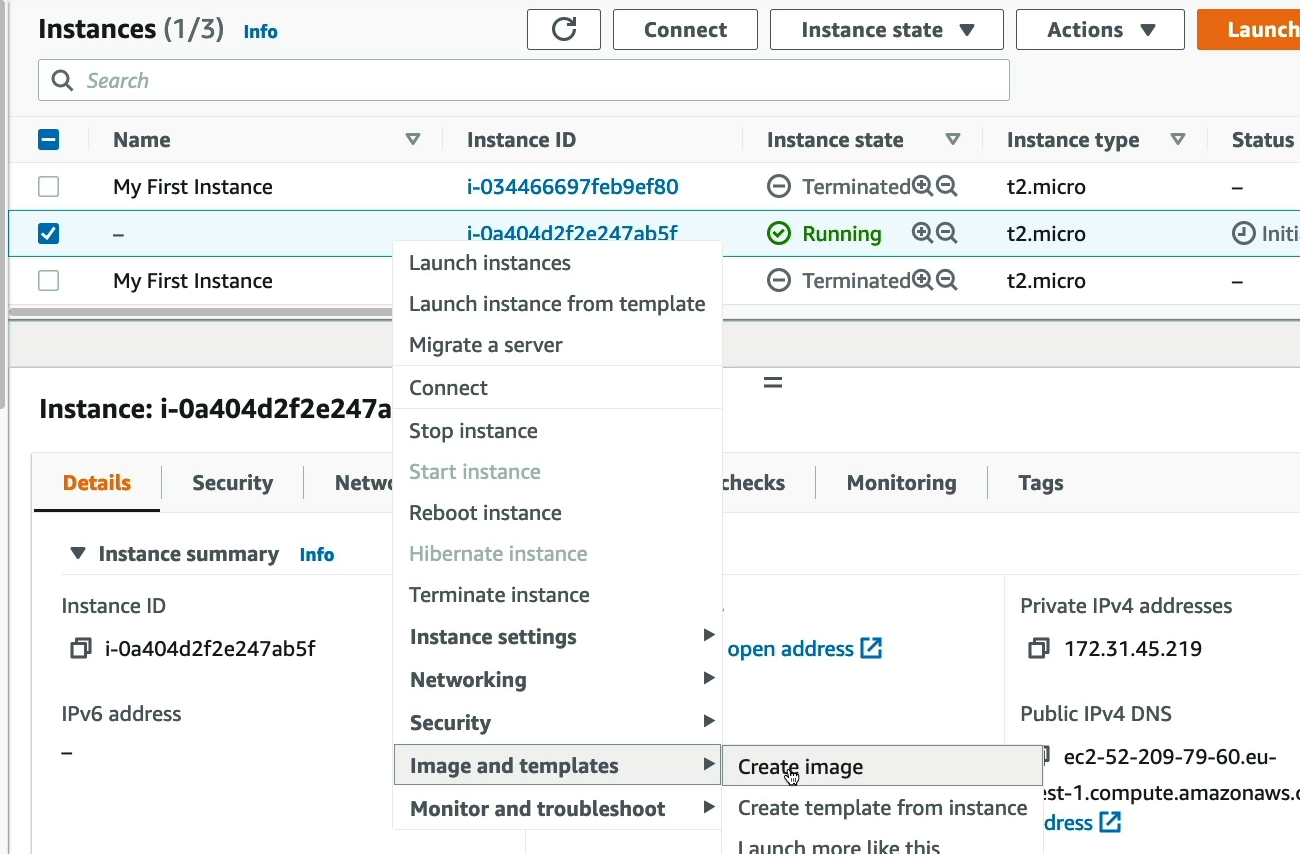Viewport: 1300px width, 854px height.
Task: Copy the private IPv4 address via copy icon
Action: (x=1039, y=649)
